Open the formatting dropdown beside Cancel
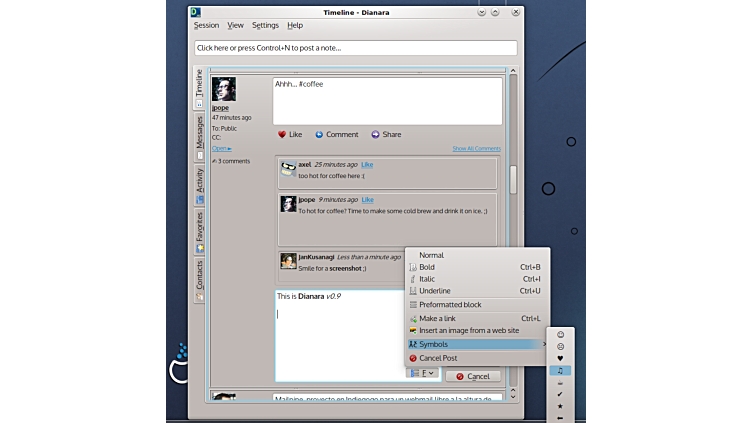 tap(423, 375)
